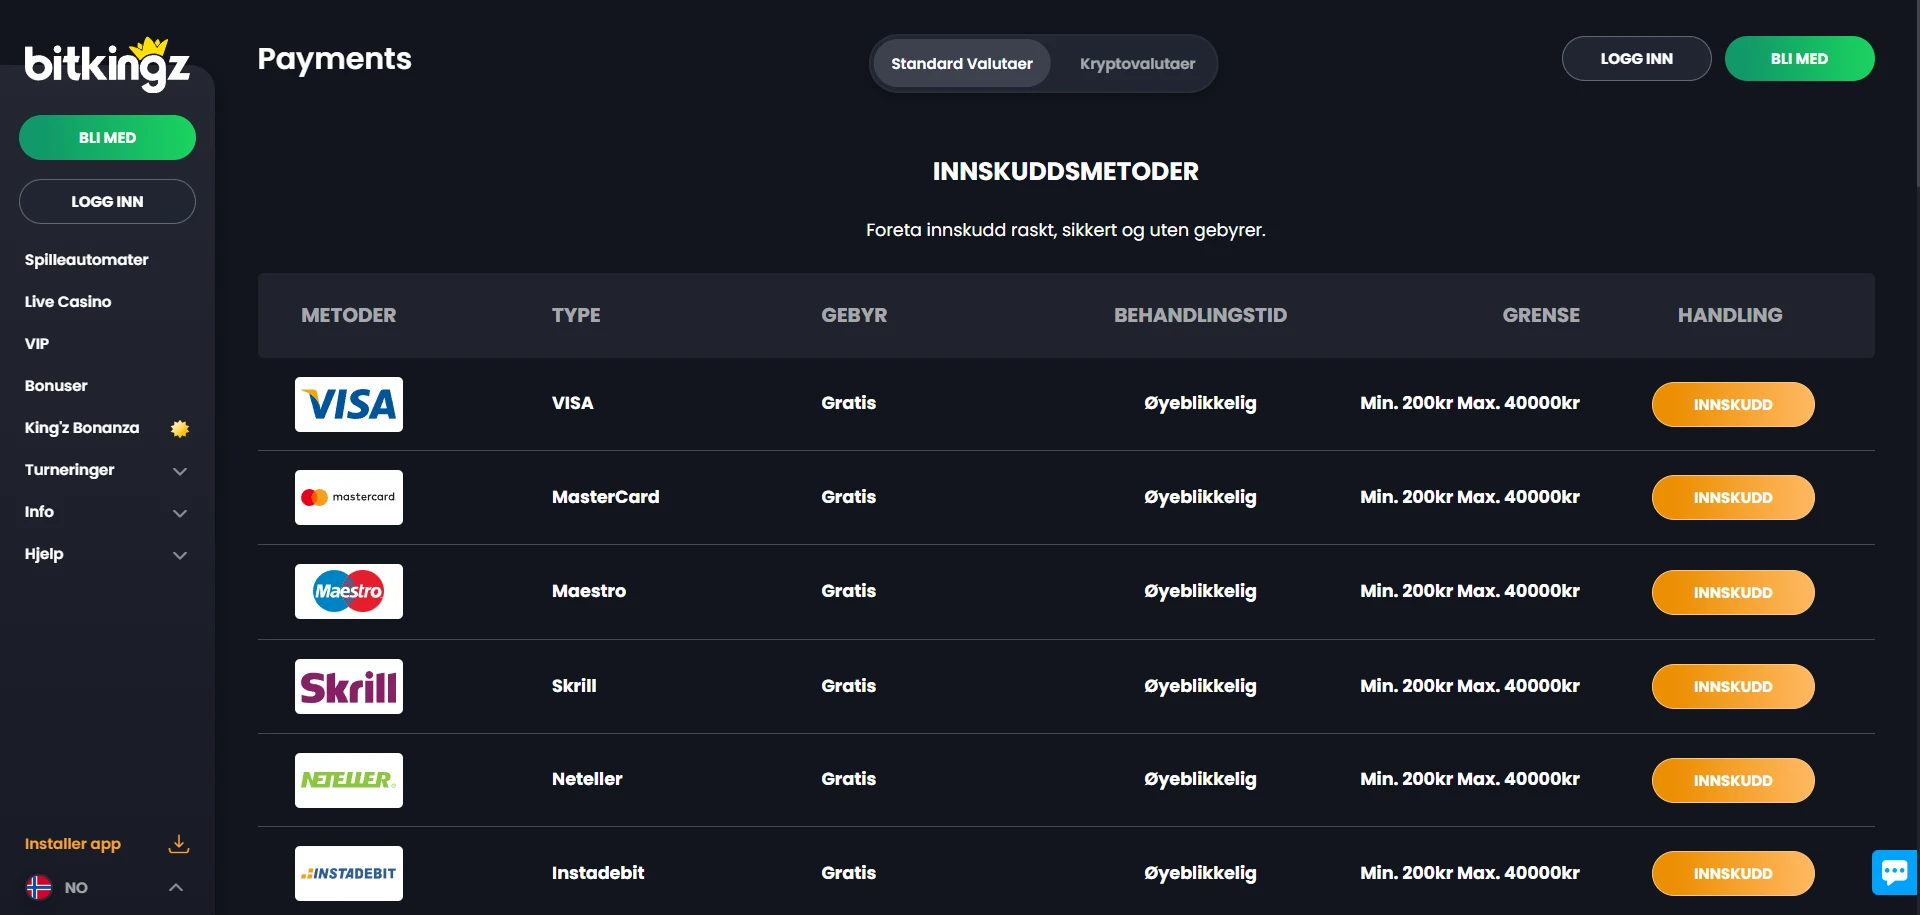Click the Instadebit logo
This screenshot has width=1920, height=915.
349,873
